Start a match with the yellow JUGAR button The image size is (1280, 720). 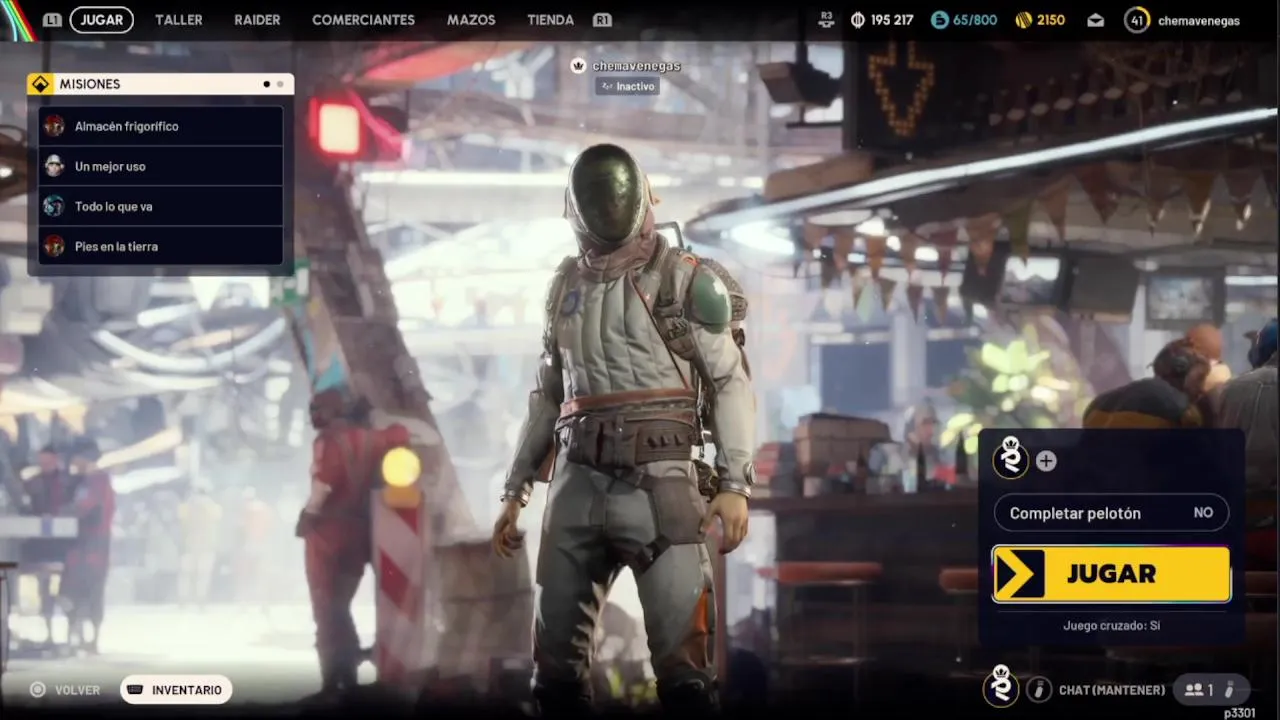1111,574
